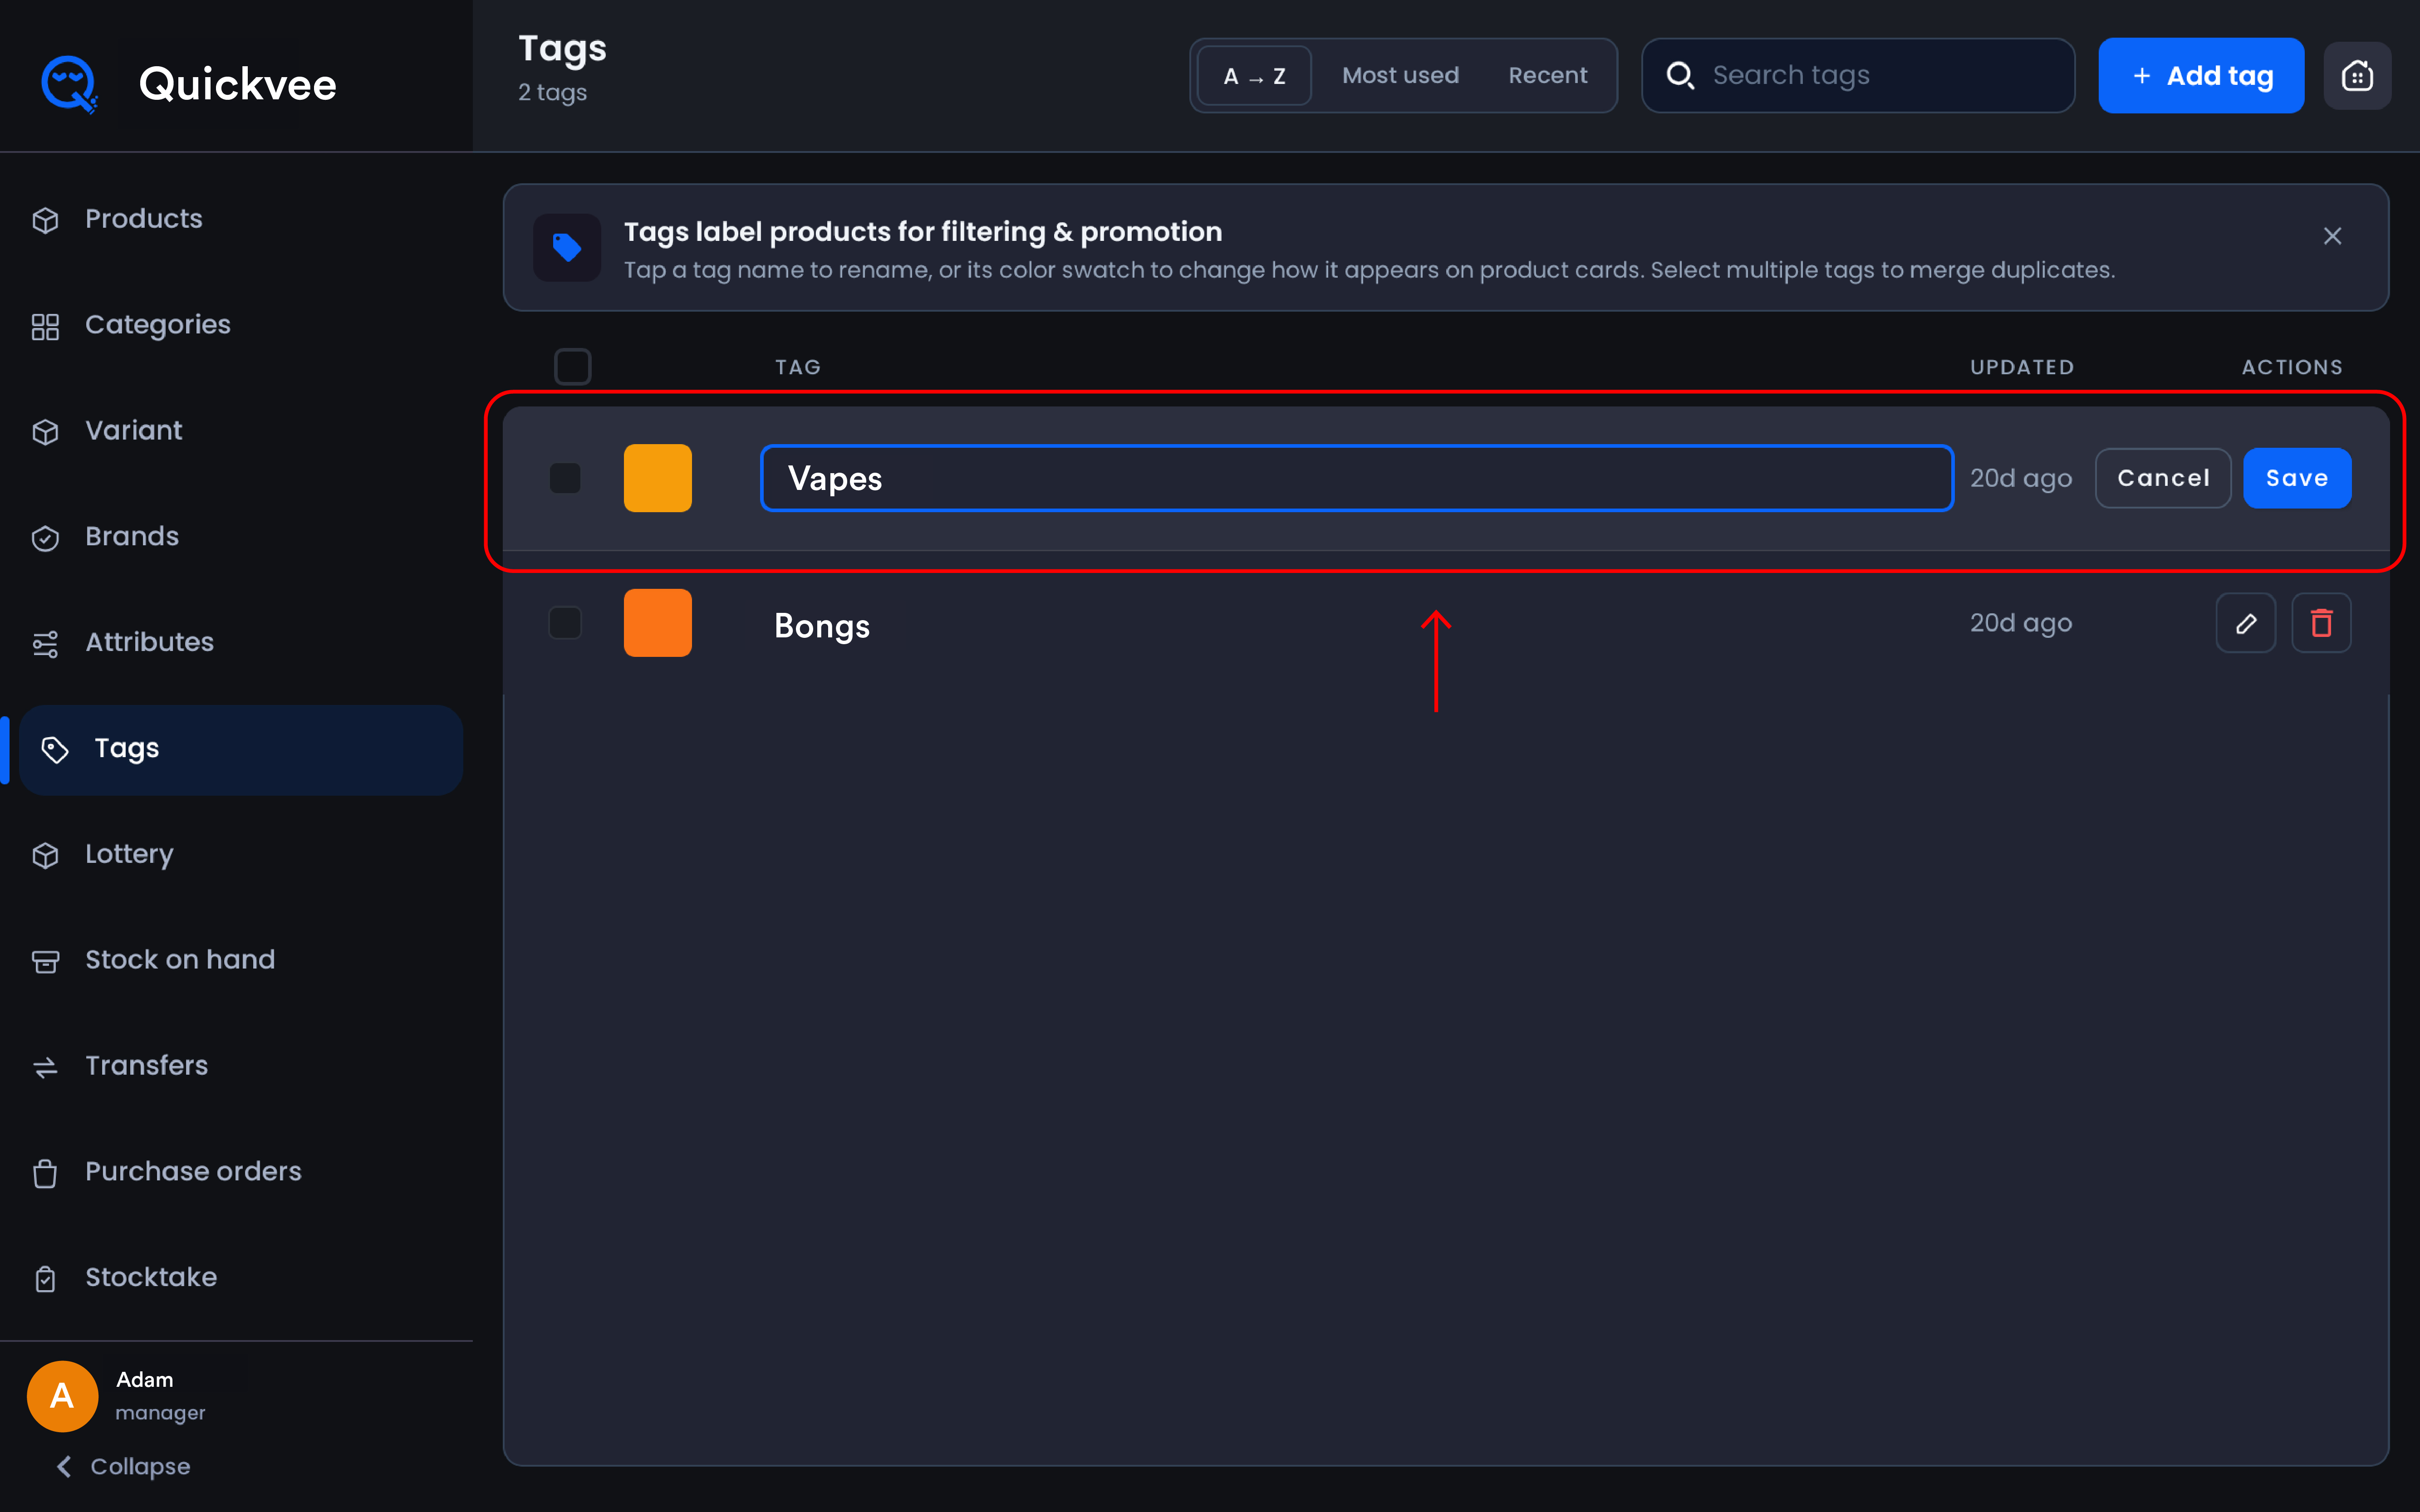Click the Updated column header
The height and width of the screenshot is (1512, 2420).
2021,367
